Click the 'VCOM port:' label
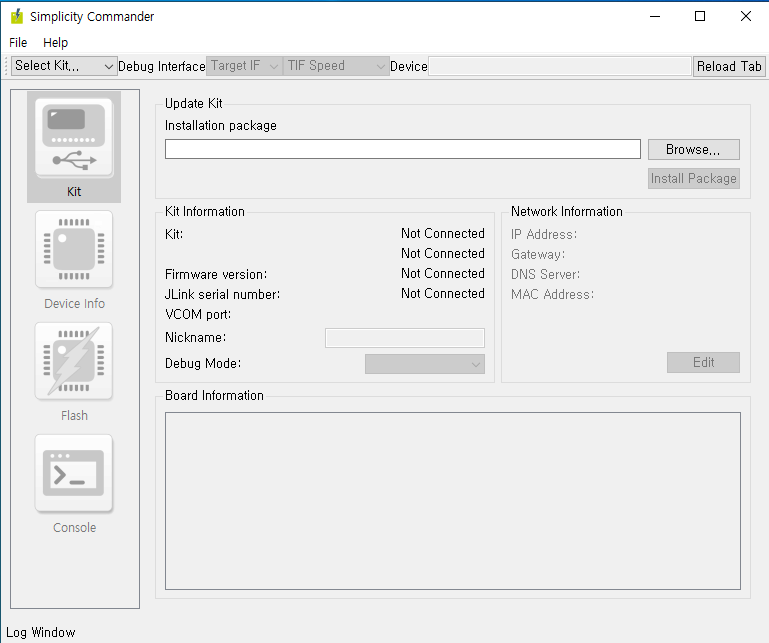The width and height of the screenshot is (769, 643). click(198, 314)
